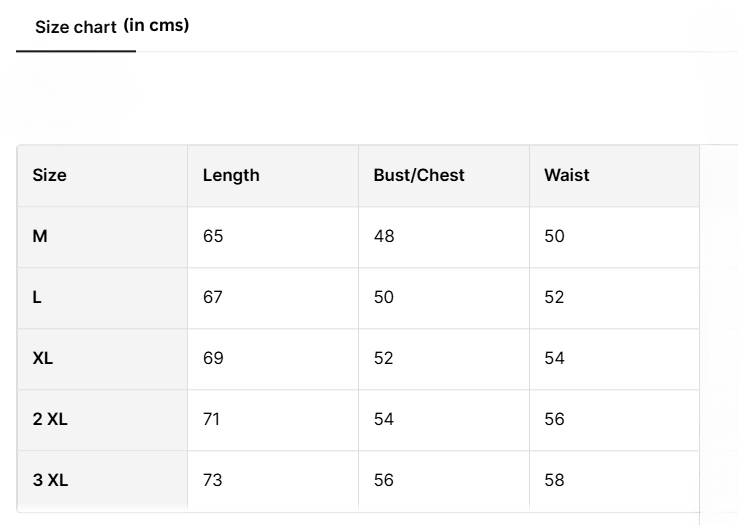
Task: Click the length value 65 for M
Action: click(213, 236)
